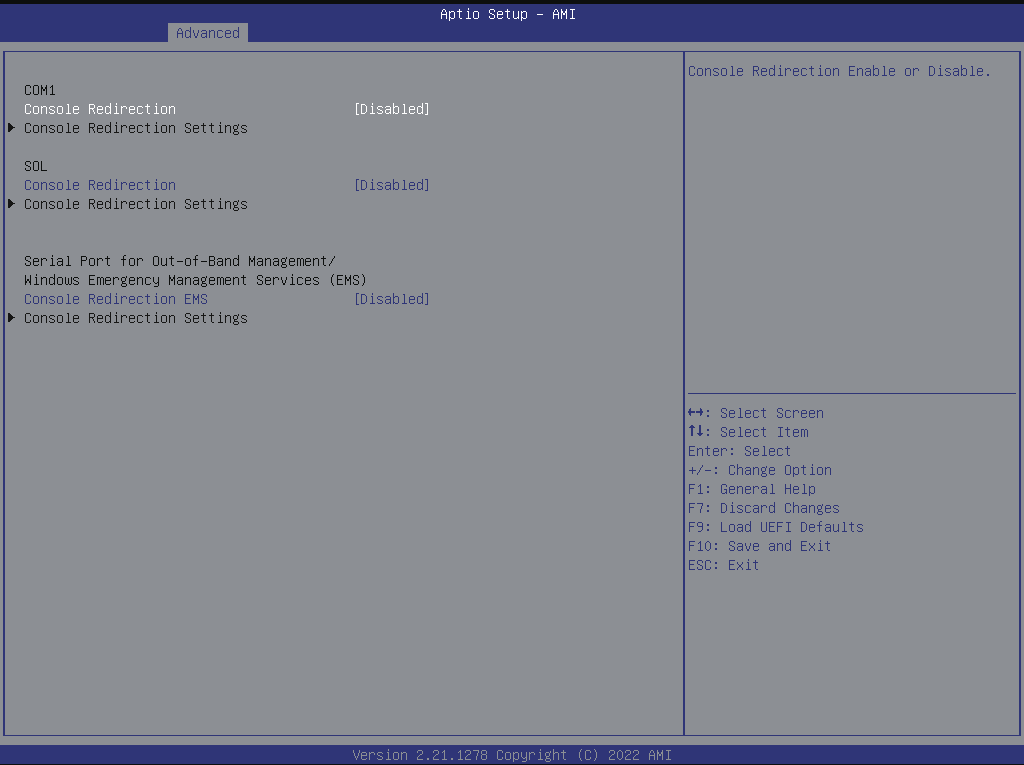Open COM1 Console Redirection Settings submenu
1024x765 pixels.
tap(135, 128)
